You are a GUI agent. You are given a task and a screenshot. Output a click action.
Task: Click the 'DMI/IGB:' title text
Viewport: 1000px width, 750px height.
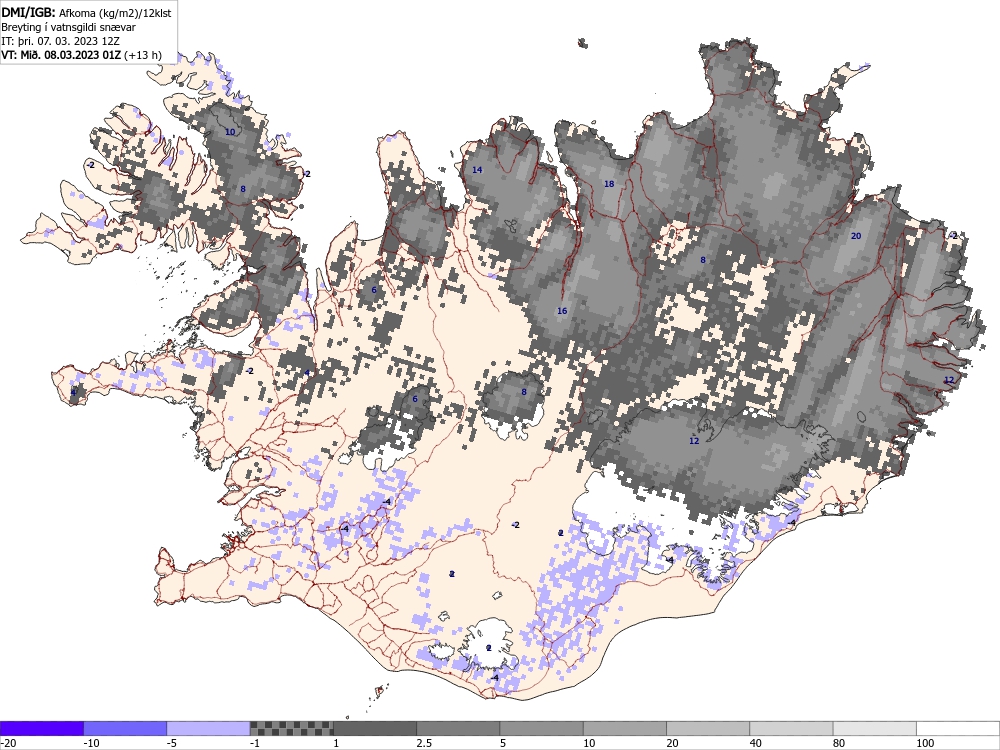29,12
